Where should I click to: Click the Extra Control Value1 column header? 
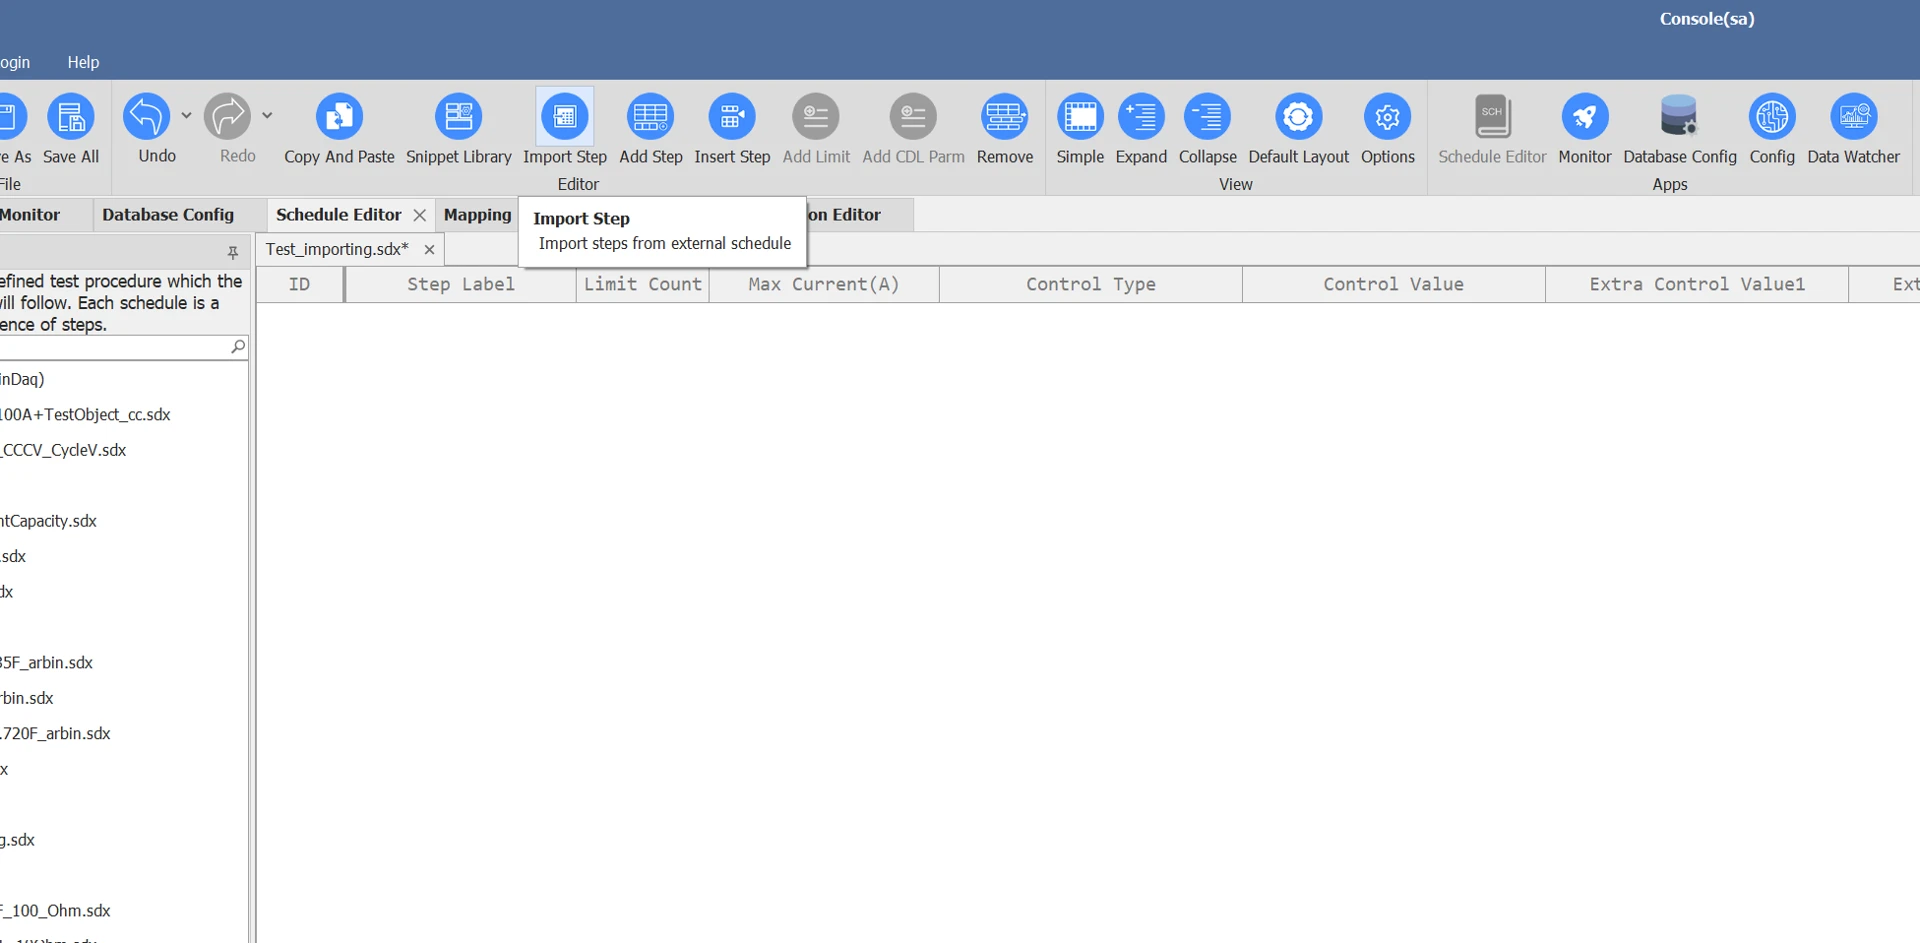click(1697, 285)
